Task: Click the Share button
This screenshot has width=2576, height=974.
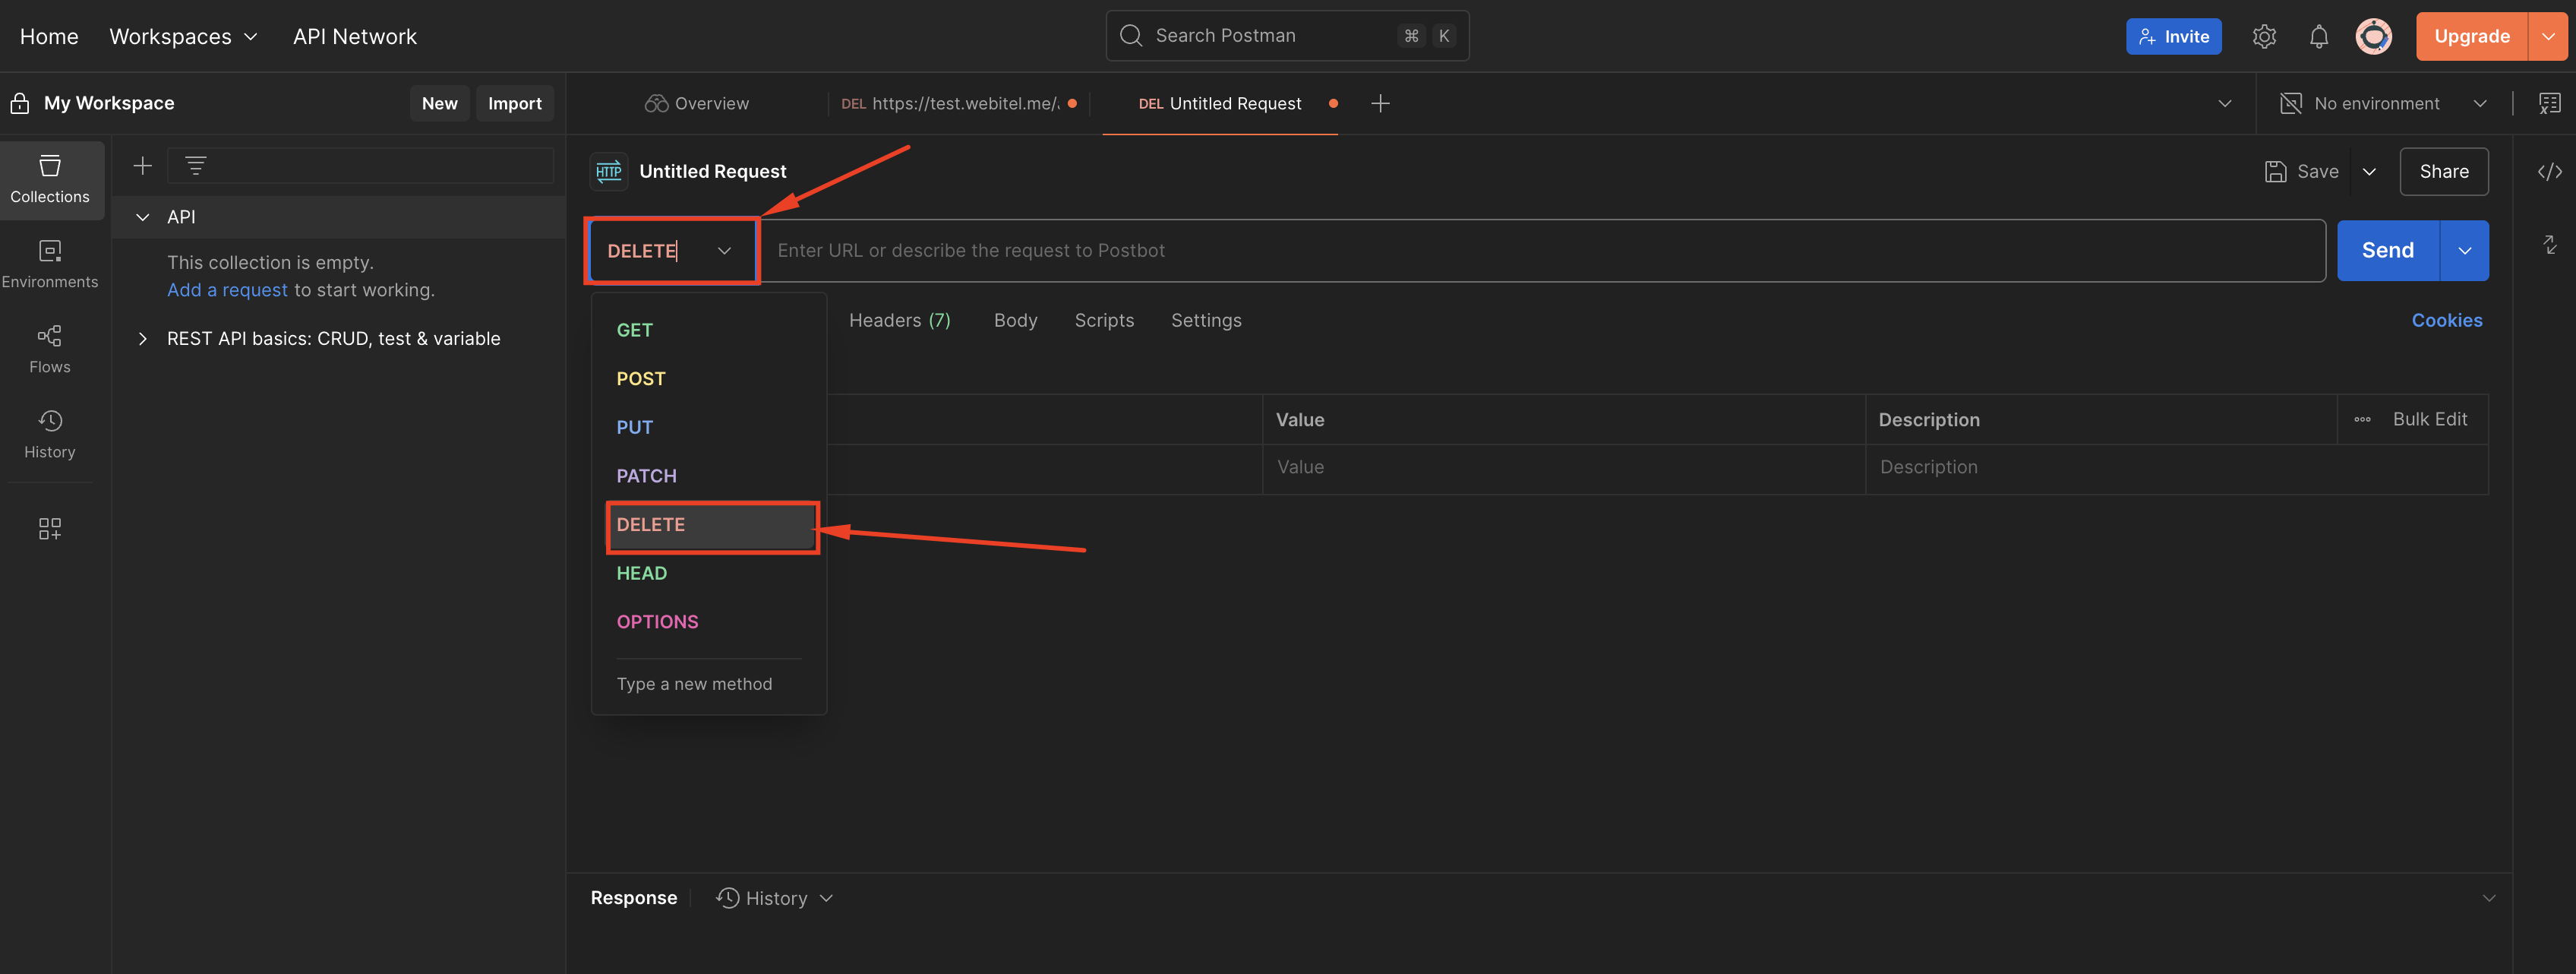Action: click(x=2444, y=172)
